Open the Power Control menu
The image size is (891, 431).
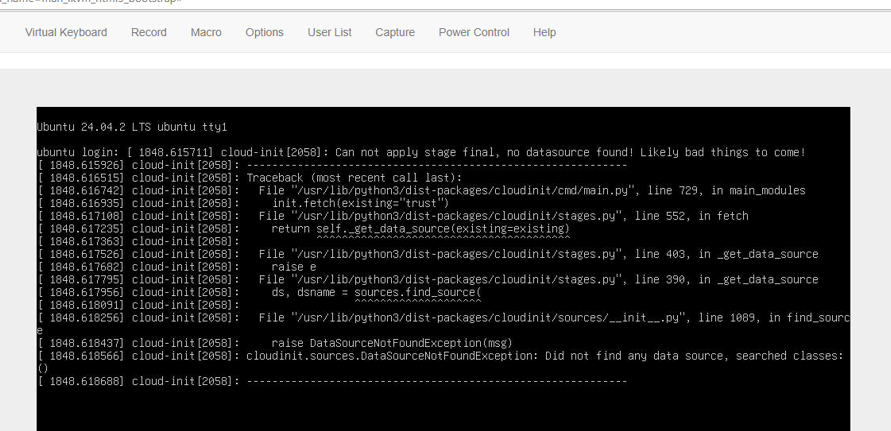click(x=474, y=32)
